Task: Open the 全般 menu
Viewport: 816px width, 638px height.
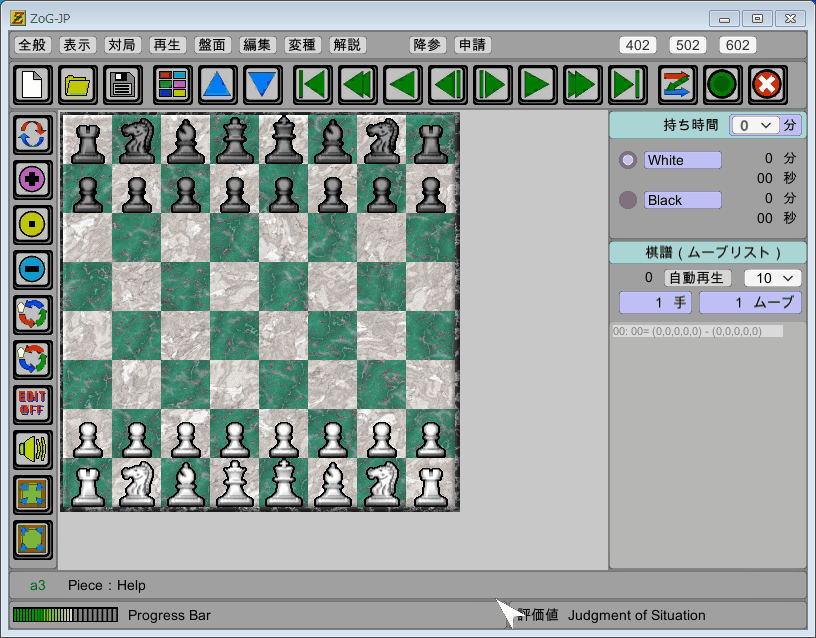Action: 32,45
